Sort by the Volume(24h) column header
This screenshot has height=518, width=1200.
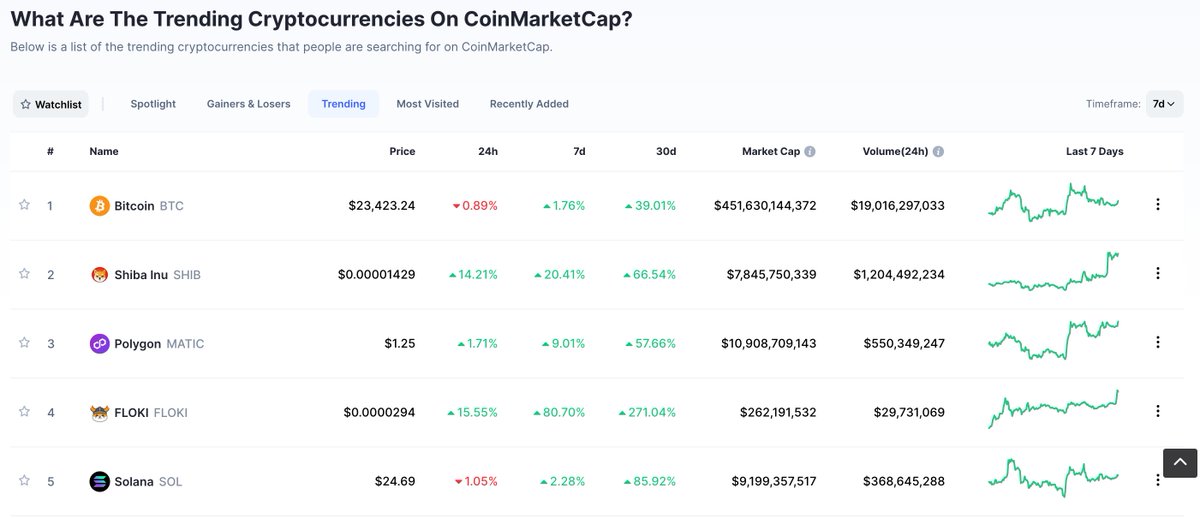click(x=895, y=152)
